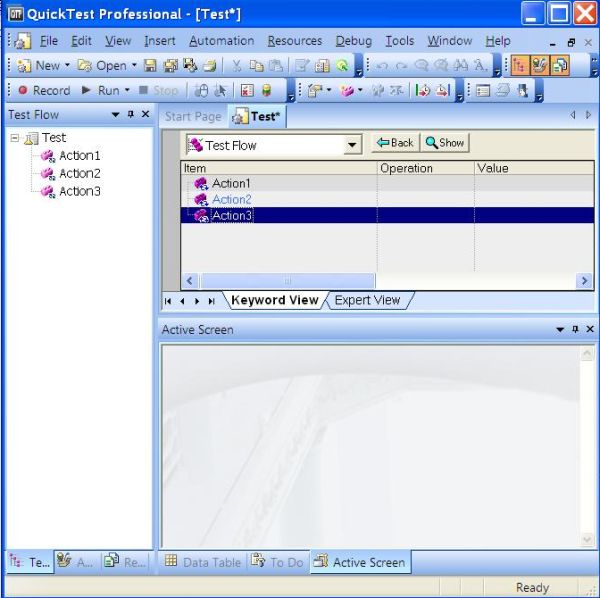The image size is (600, 598).
Task: Click the Show button in Keyword View
Action: click(x=445, y=143)
